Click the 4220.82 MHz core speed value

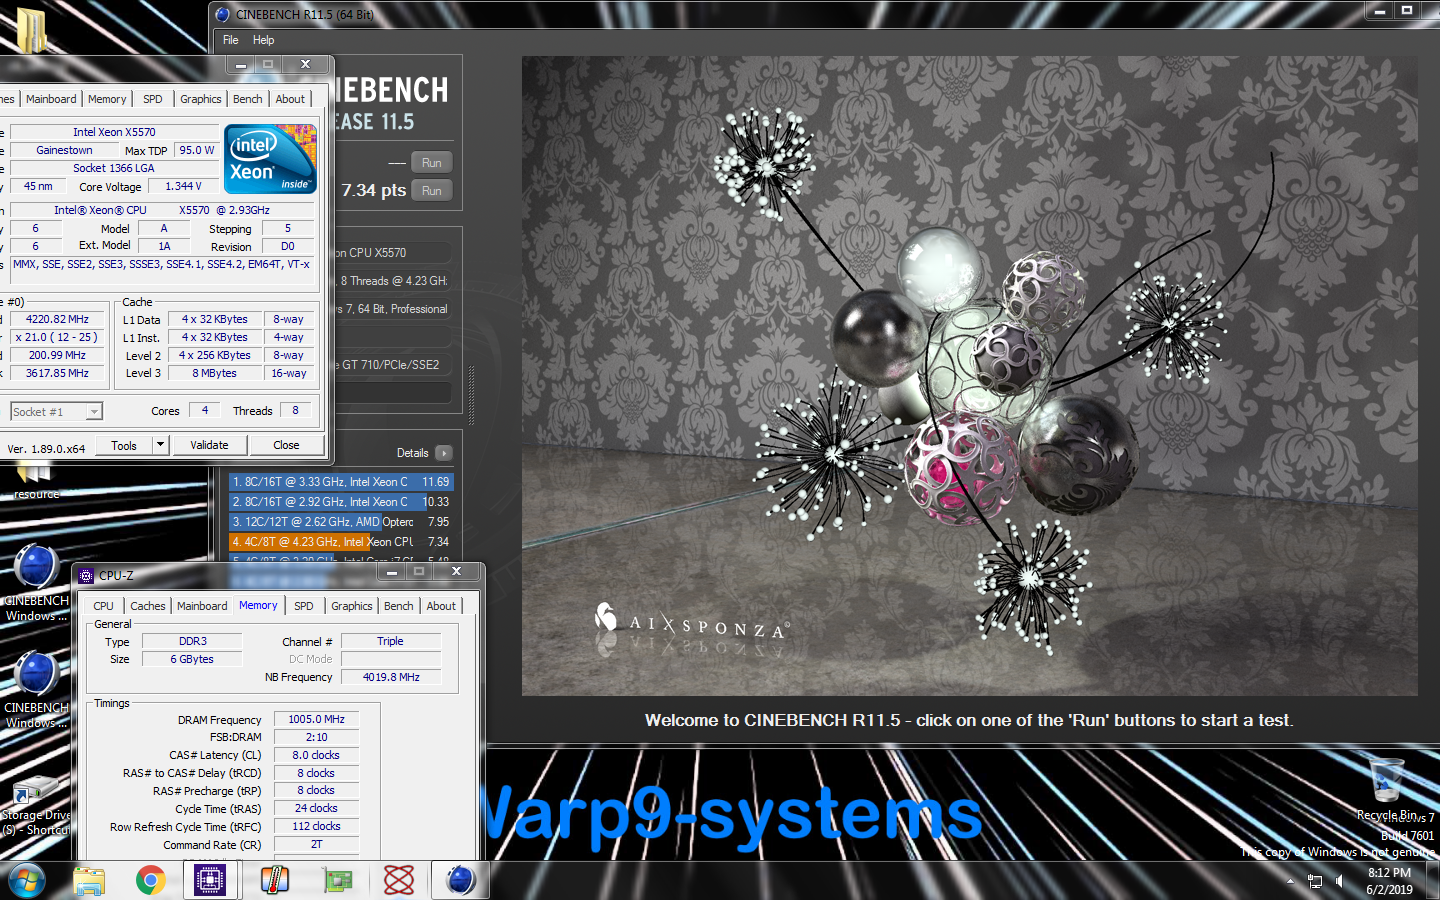coord(57,319)
